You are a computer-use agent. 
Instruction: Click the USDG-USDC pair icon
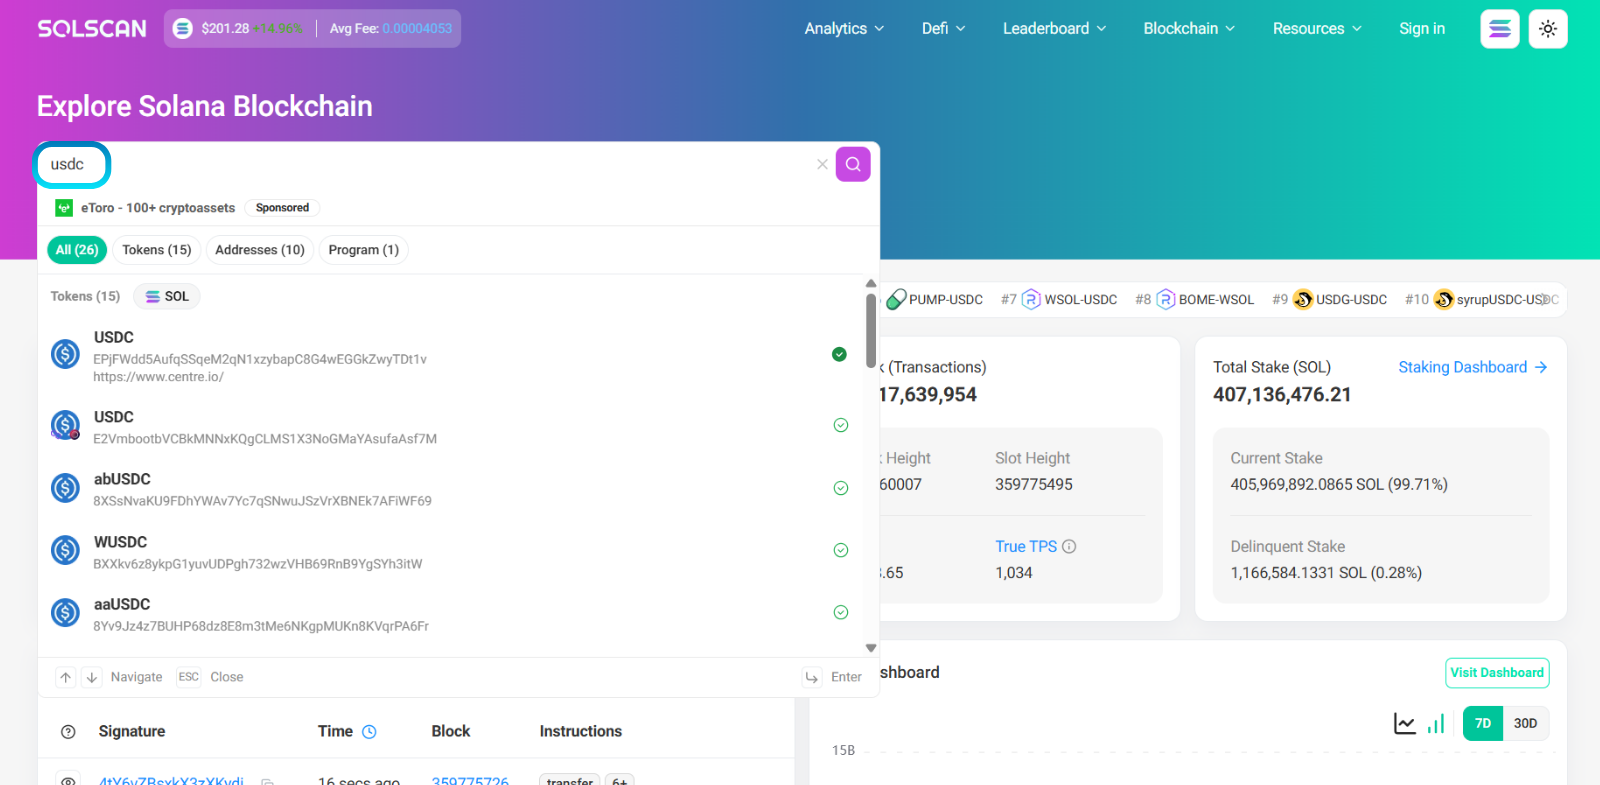[x=1303, y=299]
